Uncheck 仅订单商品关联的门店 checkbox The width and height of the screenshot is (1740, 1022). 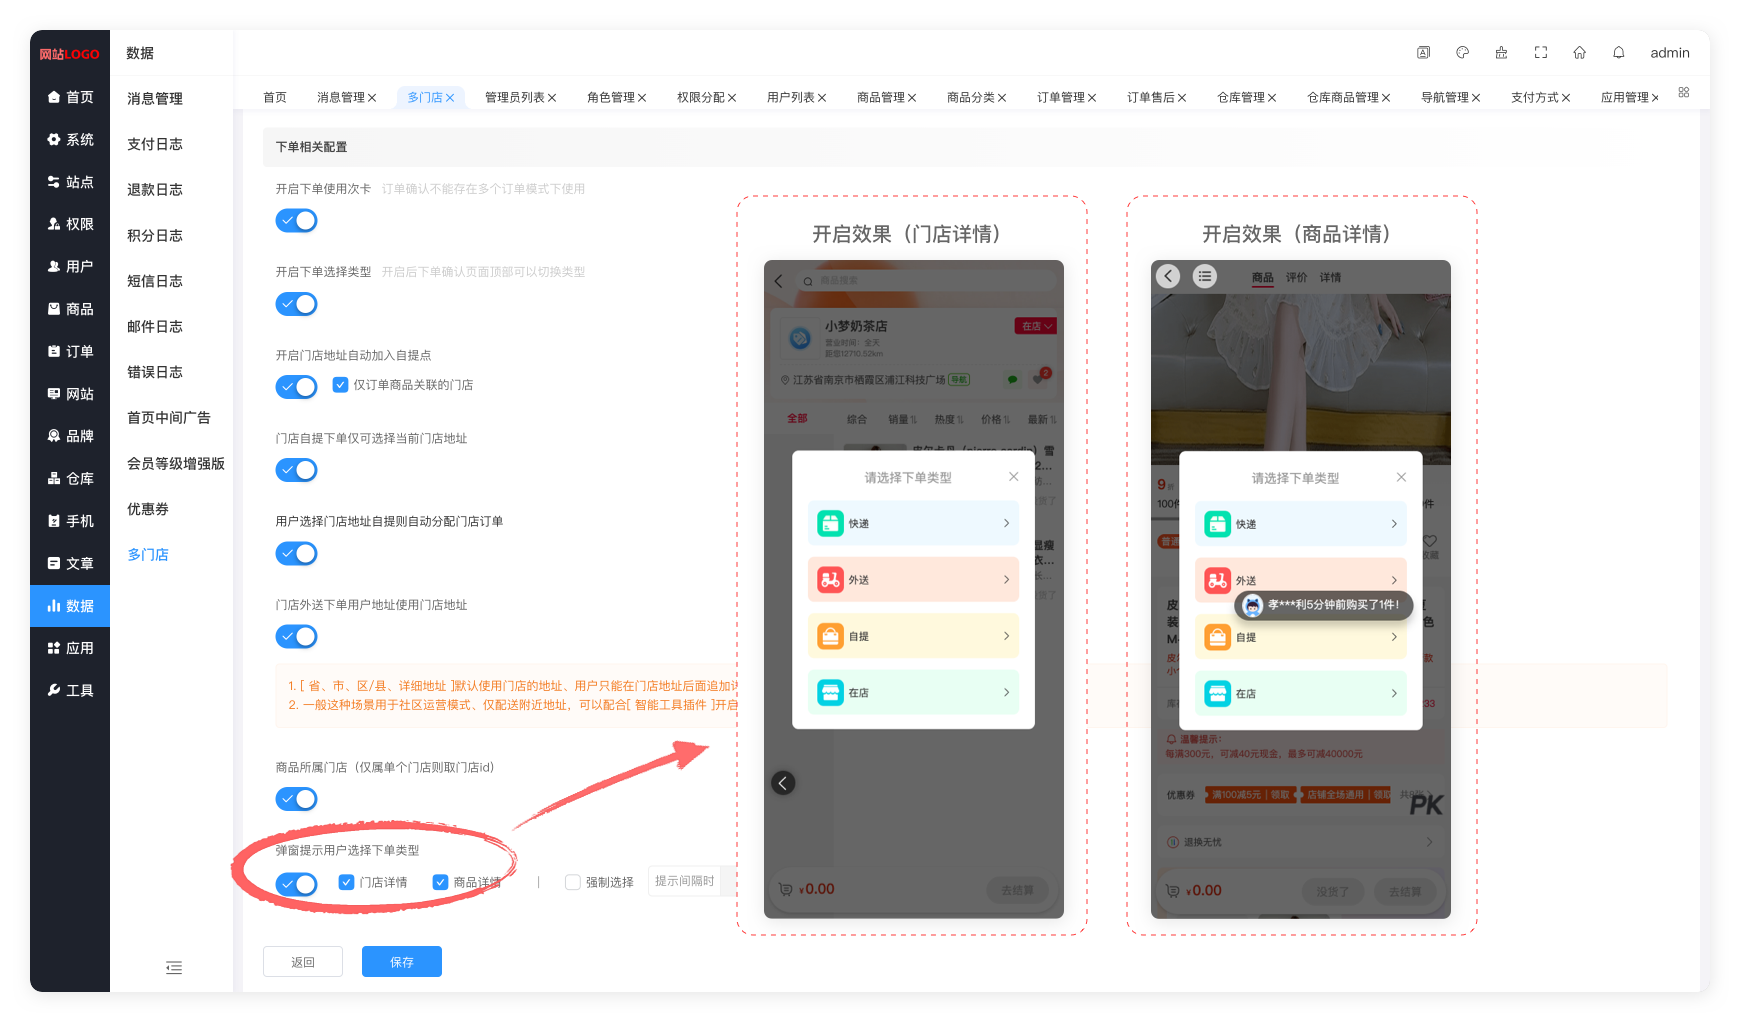click(x=340, y=385)
